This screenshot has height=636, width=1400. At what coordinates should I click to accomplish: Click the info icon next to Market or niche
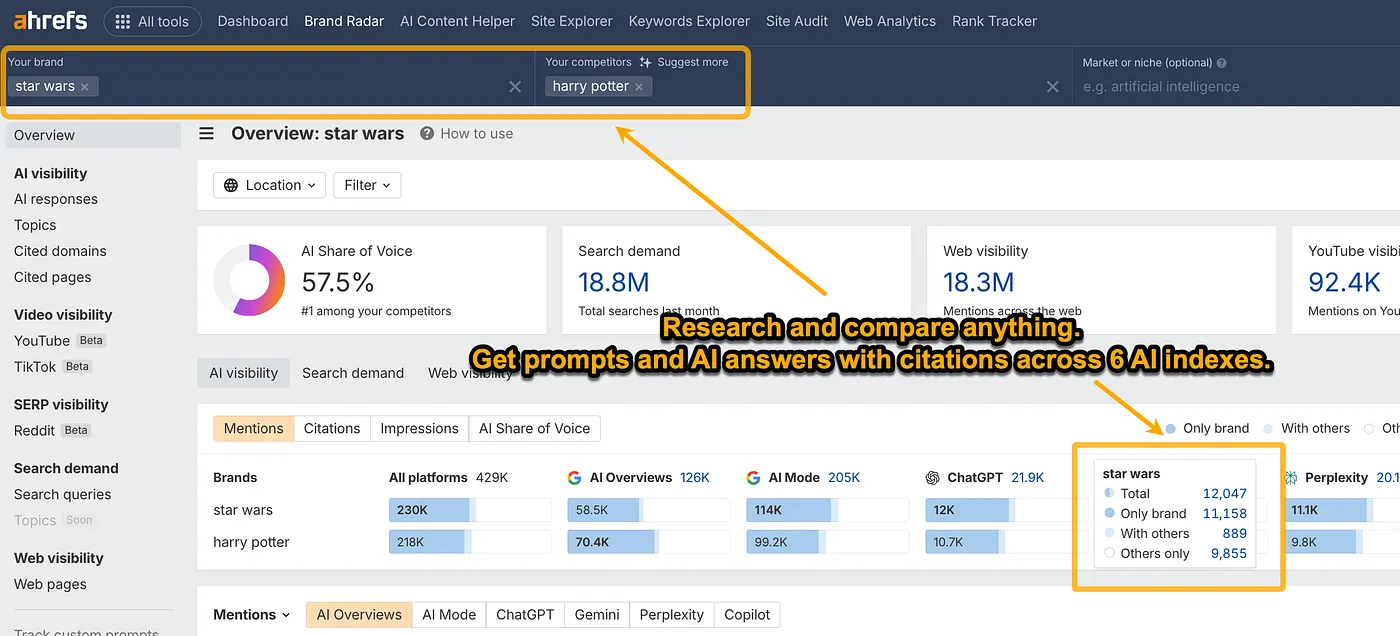[x=1222, y=61]
